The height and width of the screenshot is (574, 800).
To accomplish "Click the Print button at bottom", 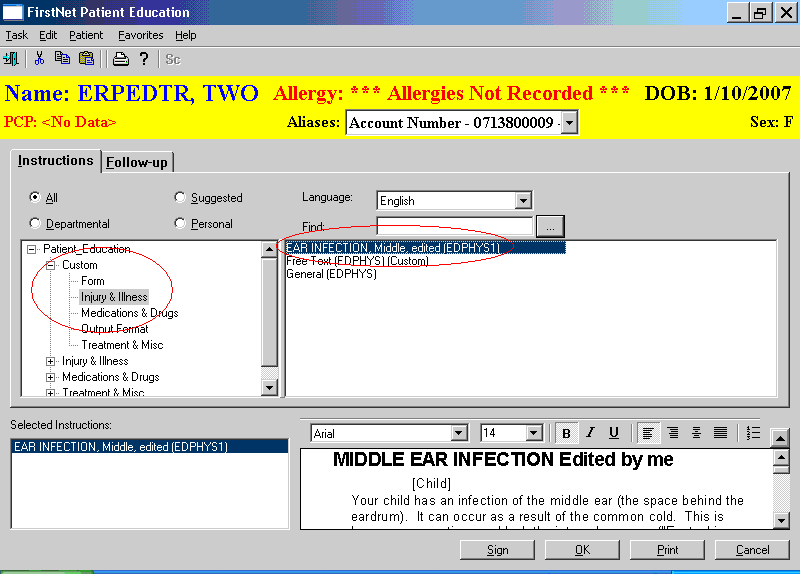I will click(667, 550).
